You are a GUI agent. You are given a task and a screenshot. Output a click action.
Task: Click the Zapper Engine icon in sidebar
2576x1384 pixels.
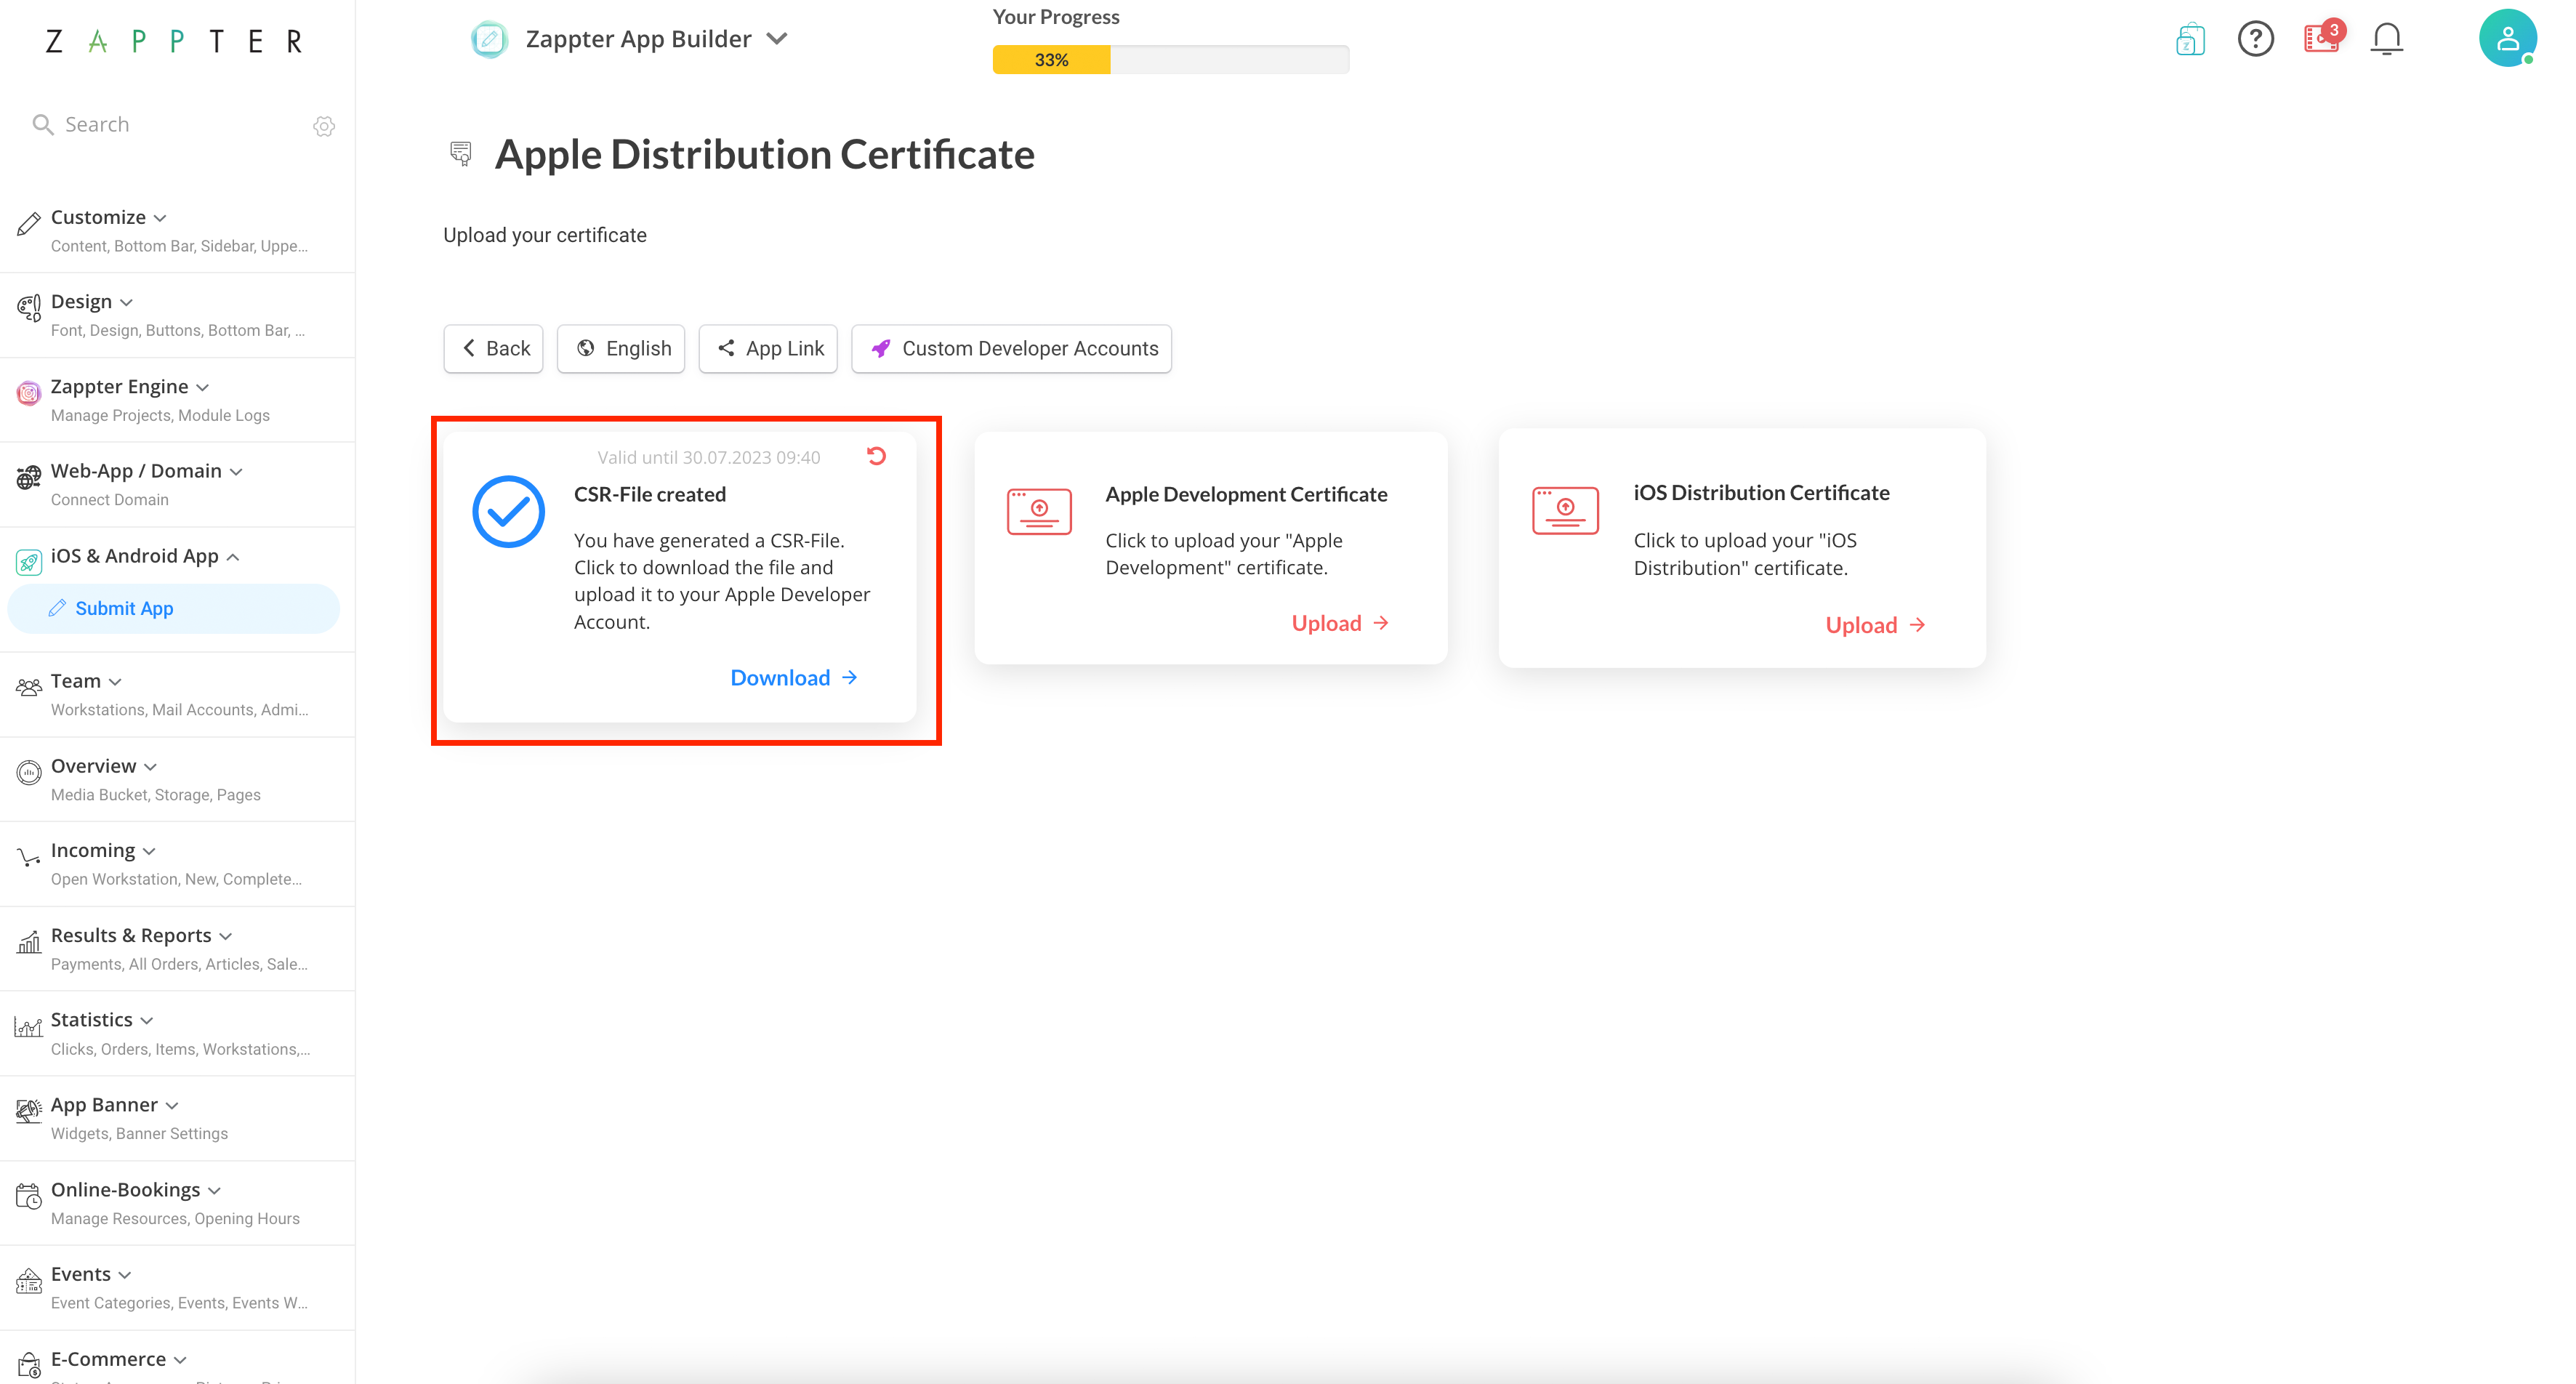coord(29,393)
